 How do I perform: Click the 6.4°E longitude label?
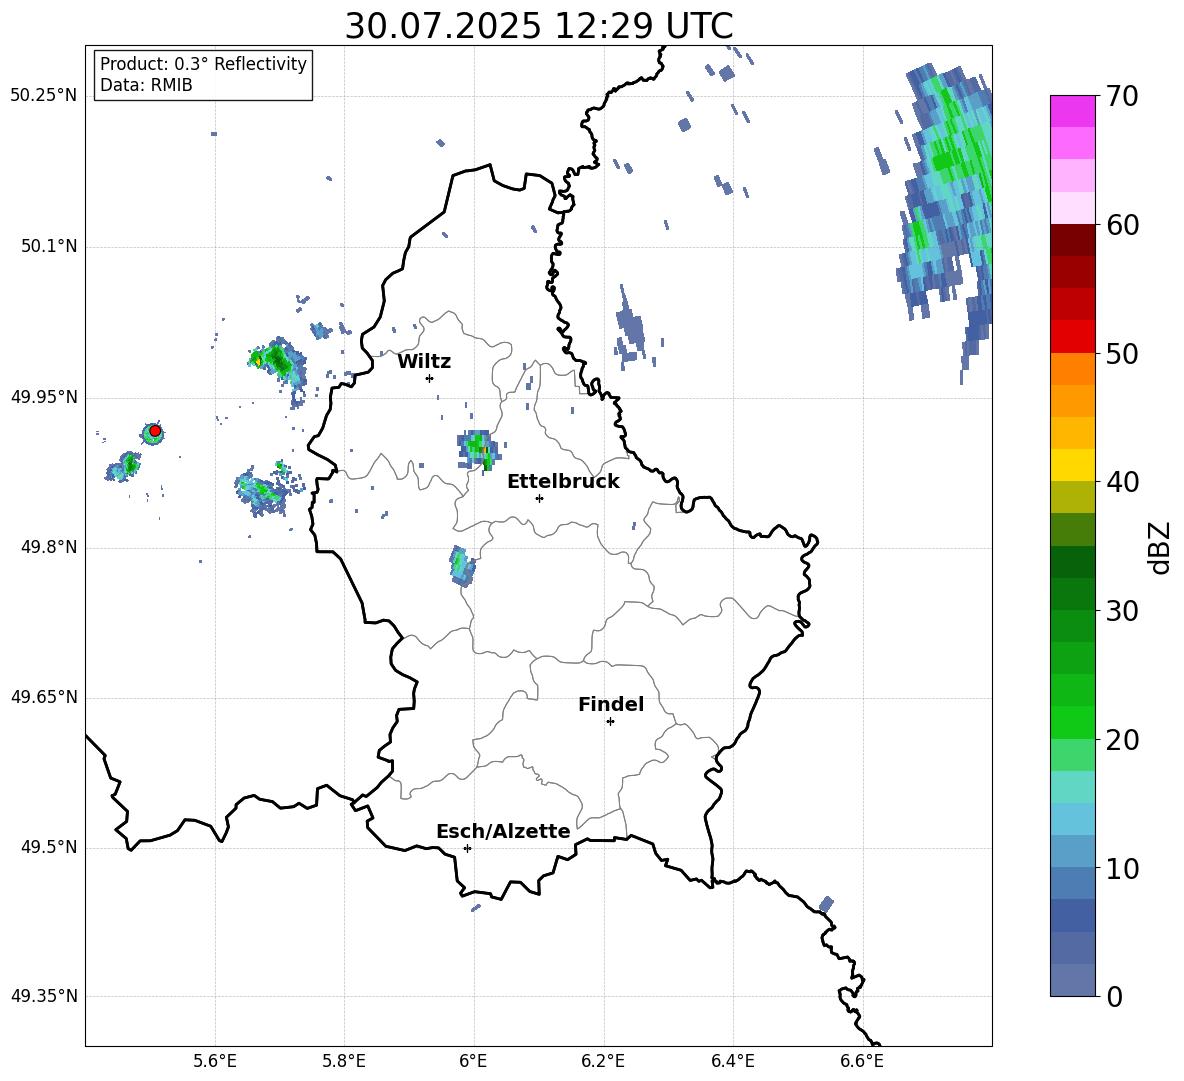coord(733,1061)
